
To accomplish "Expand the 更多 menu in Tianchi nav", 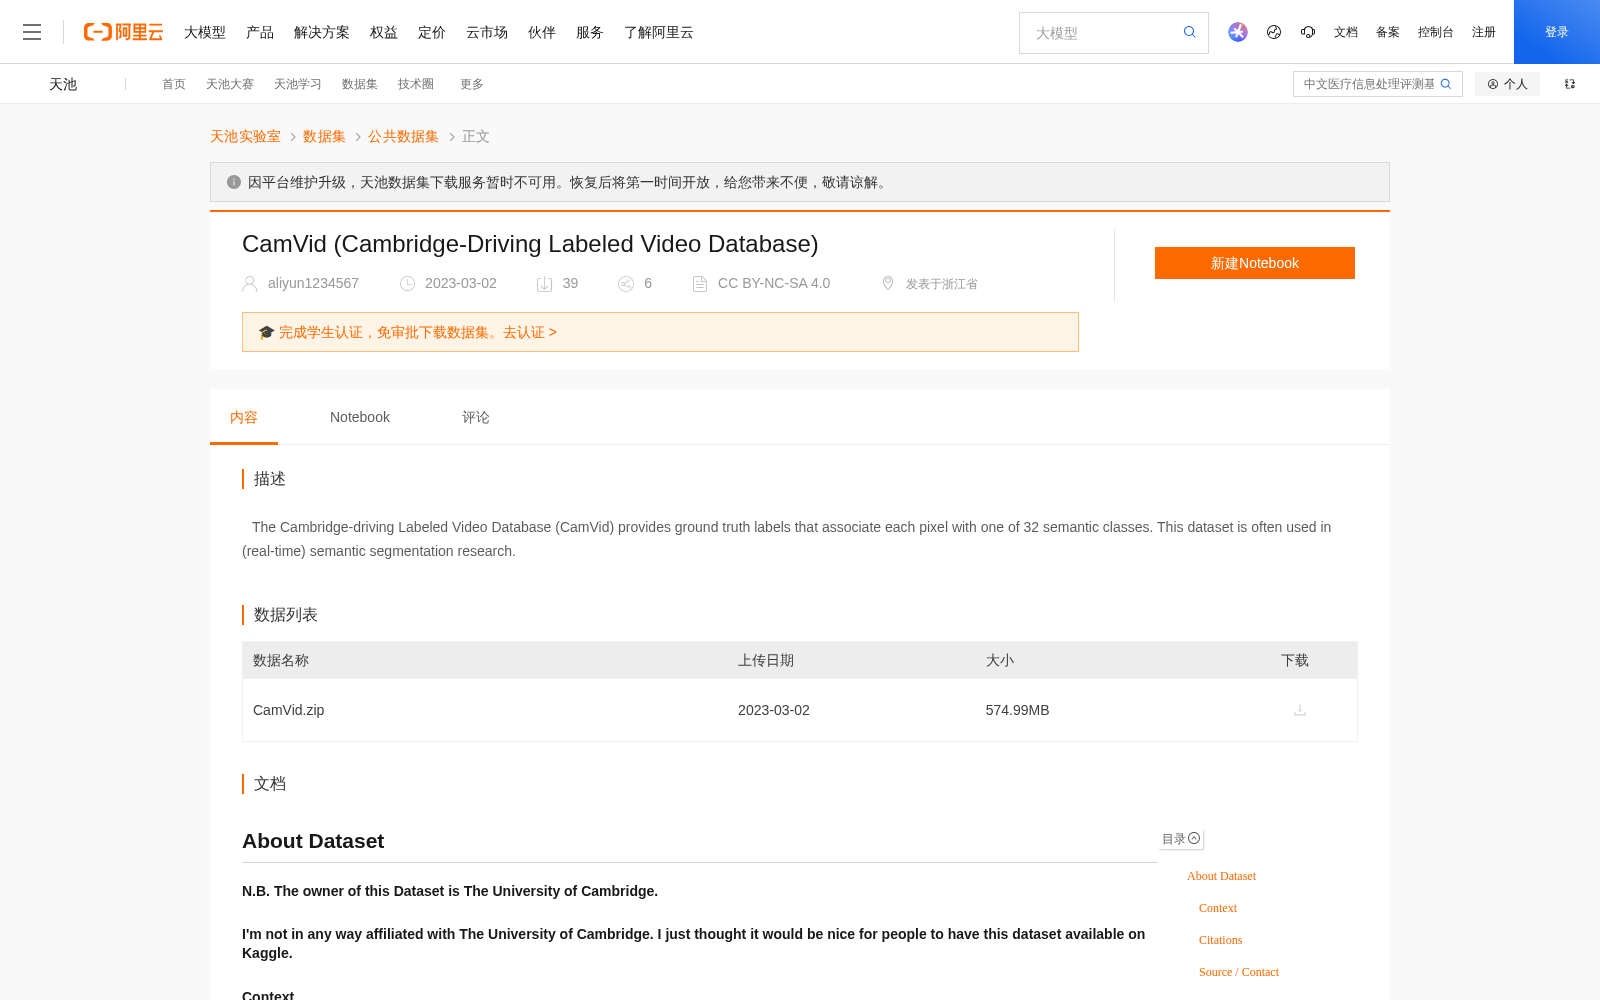I will [472, 84].
